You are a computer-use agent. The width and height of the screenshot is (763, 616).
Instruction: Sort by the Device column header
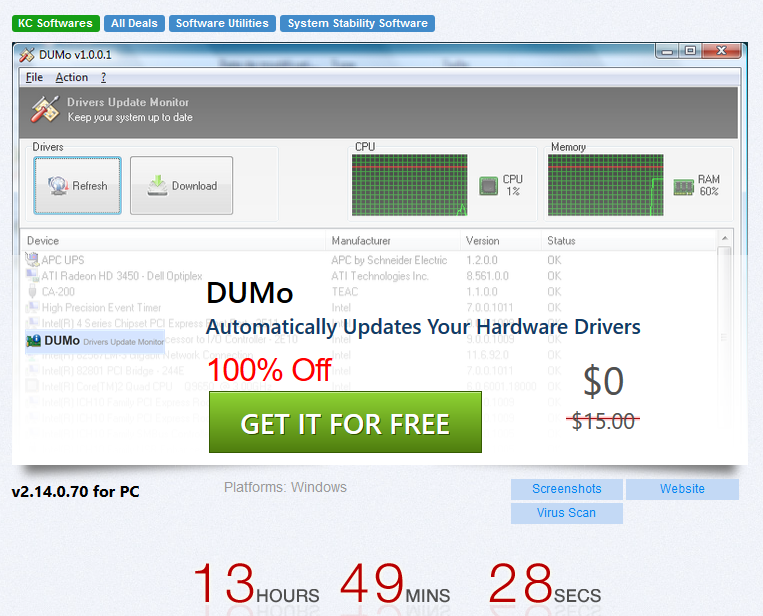[x=173, y=241]
